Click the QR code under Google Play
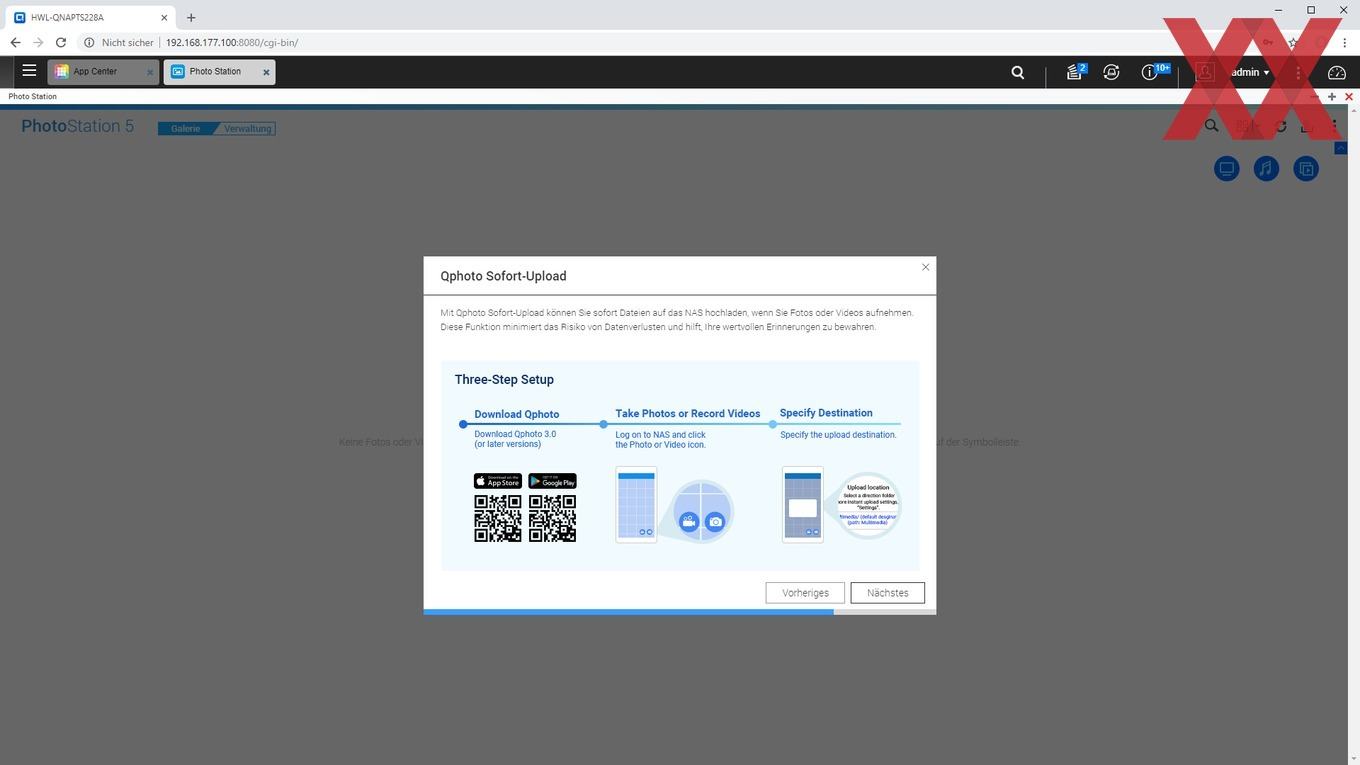Viewport: 1360px width, 765px height. pyautogui.click(x=552, y=518)
